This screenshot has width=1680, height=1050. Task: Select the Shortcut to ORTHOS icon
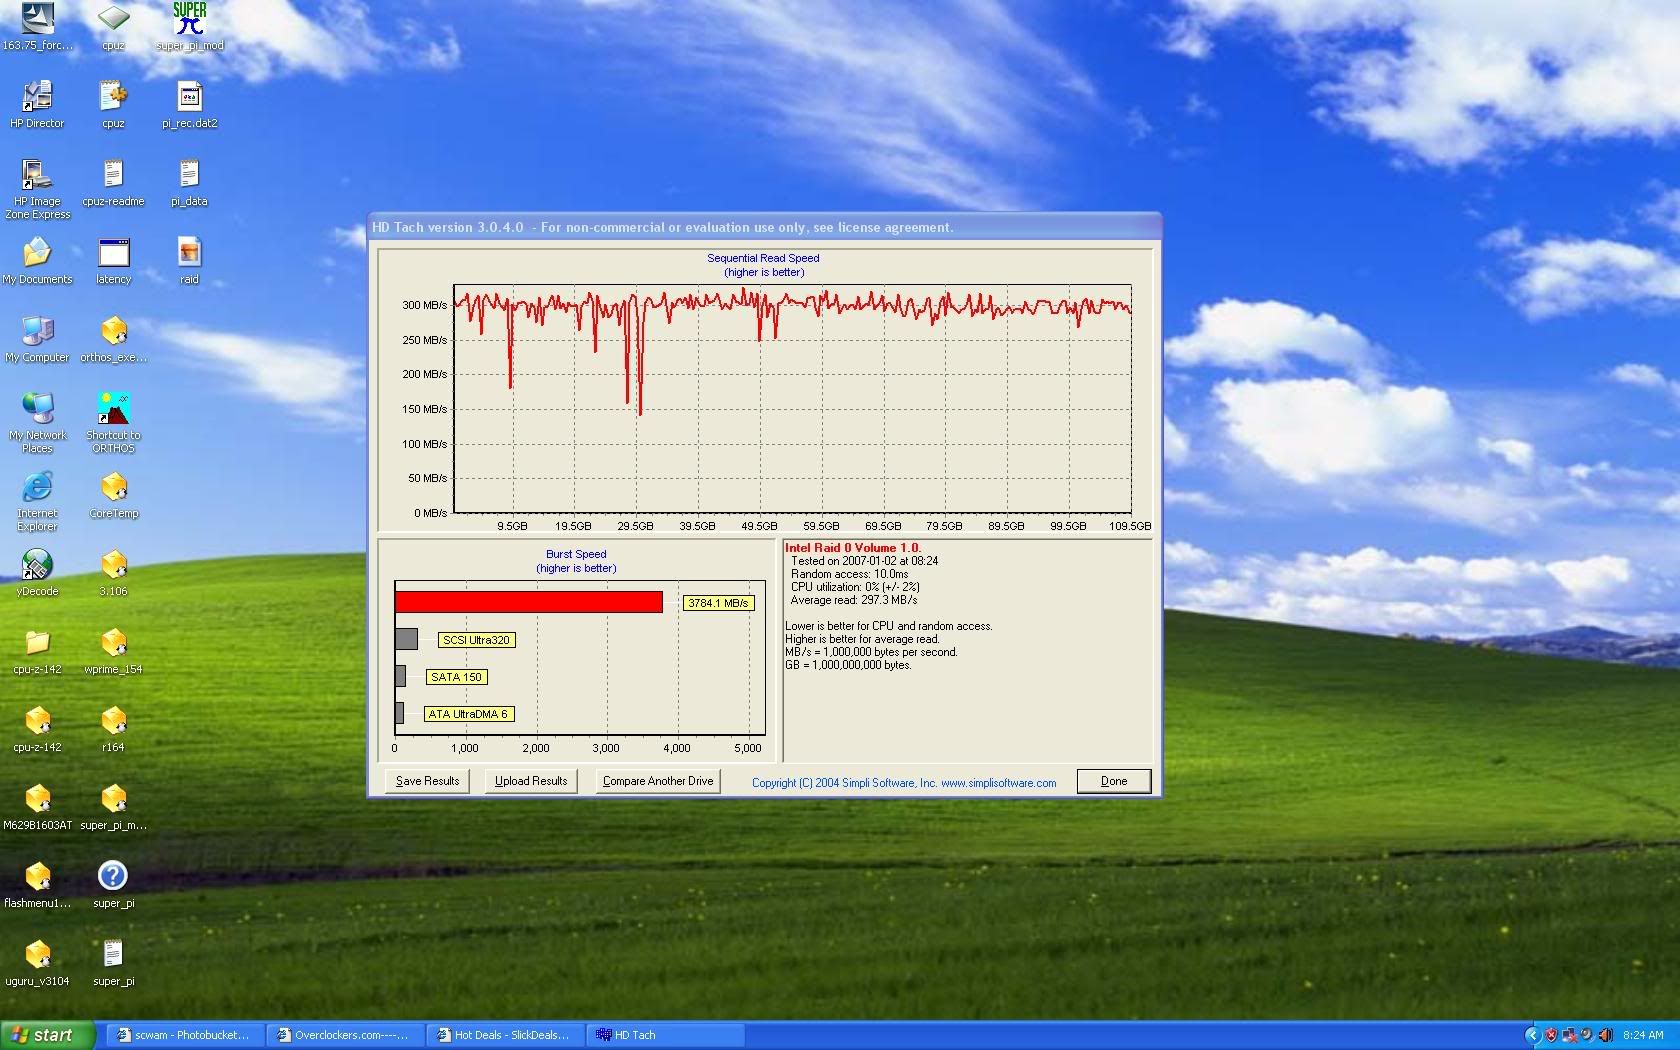pos(113,422)
